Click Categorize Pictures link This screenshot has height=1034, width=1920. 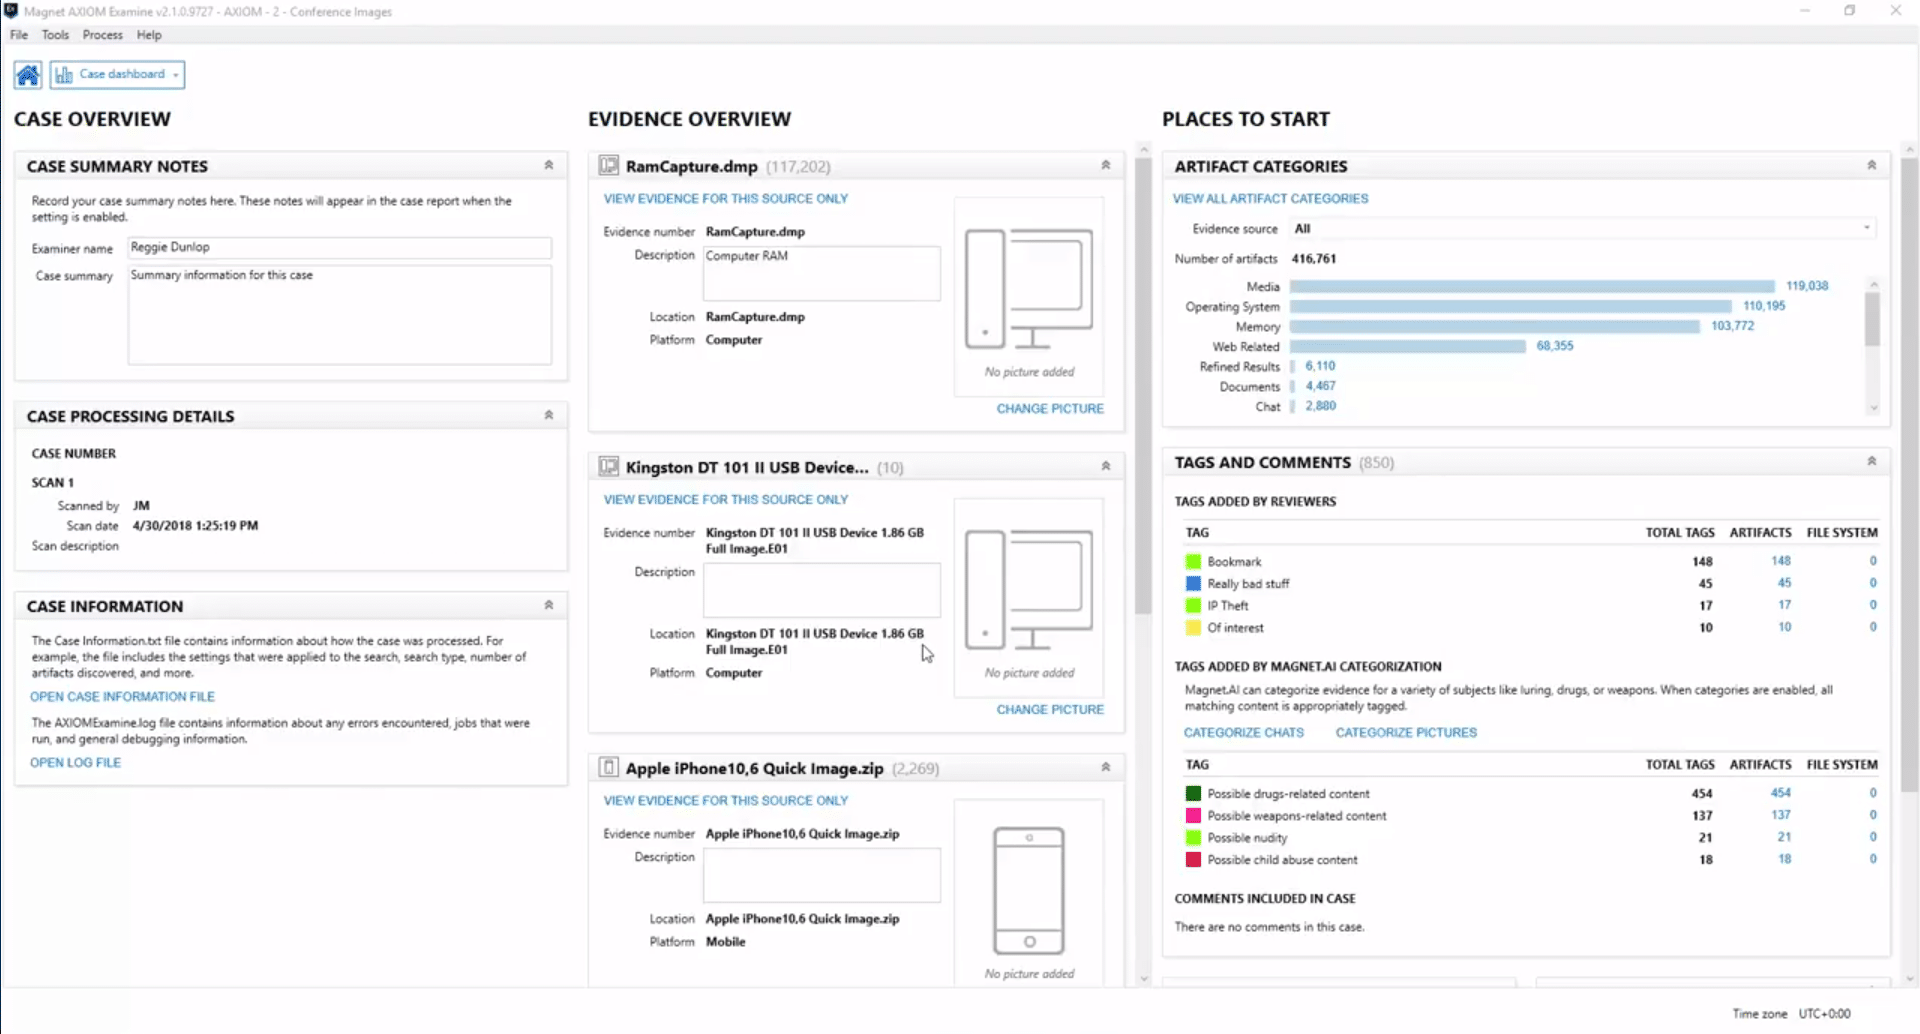1406,733
